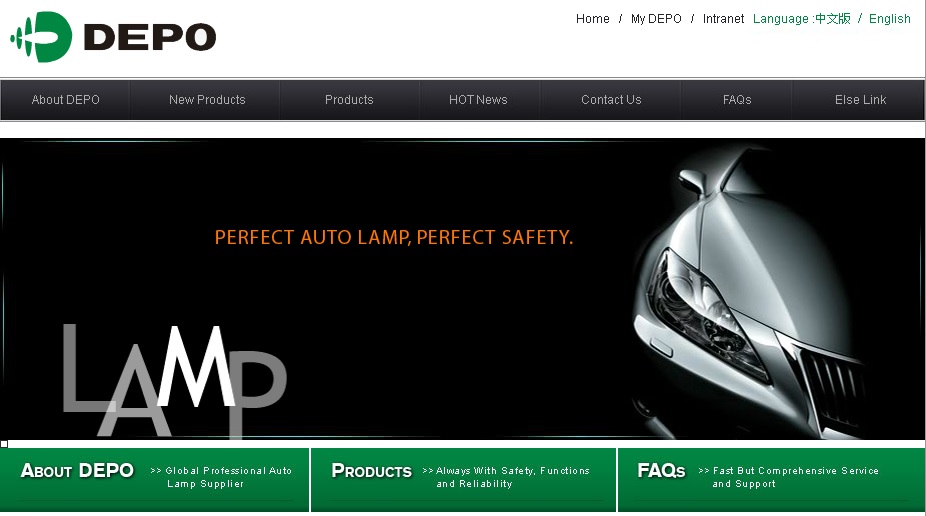Open the About DEPO menu item
This screenshot has width=926, height=516.
point(66,100)
